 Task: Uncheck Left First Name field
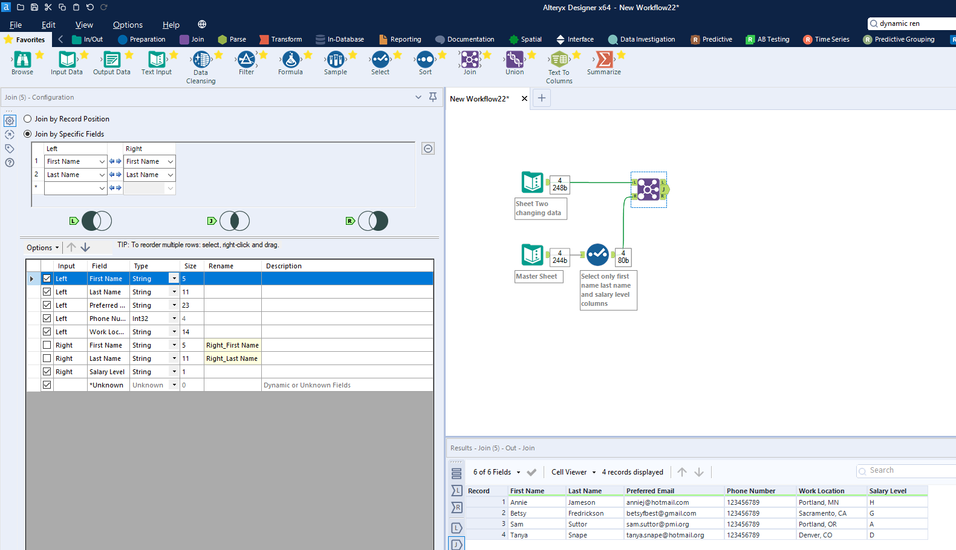(x=47, y=278)
